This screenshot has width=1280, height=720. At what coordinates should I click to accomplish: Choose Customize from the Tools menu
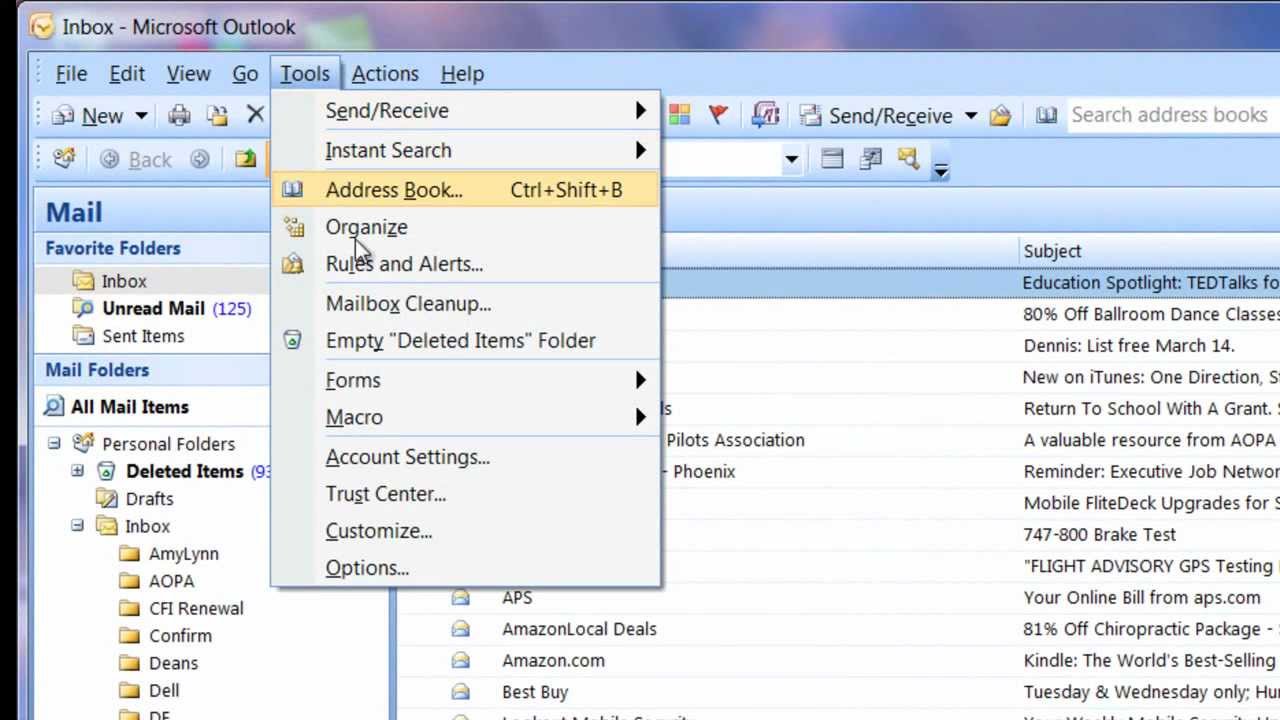466,531
